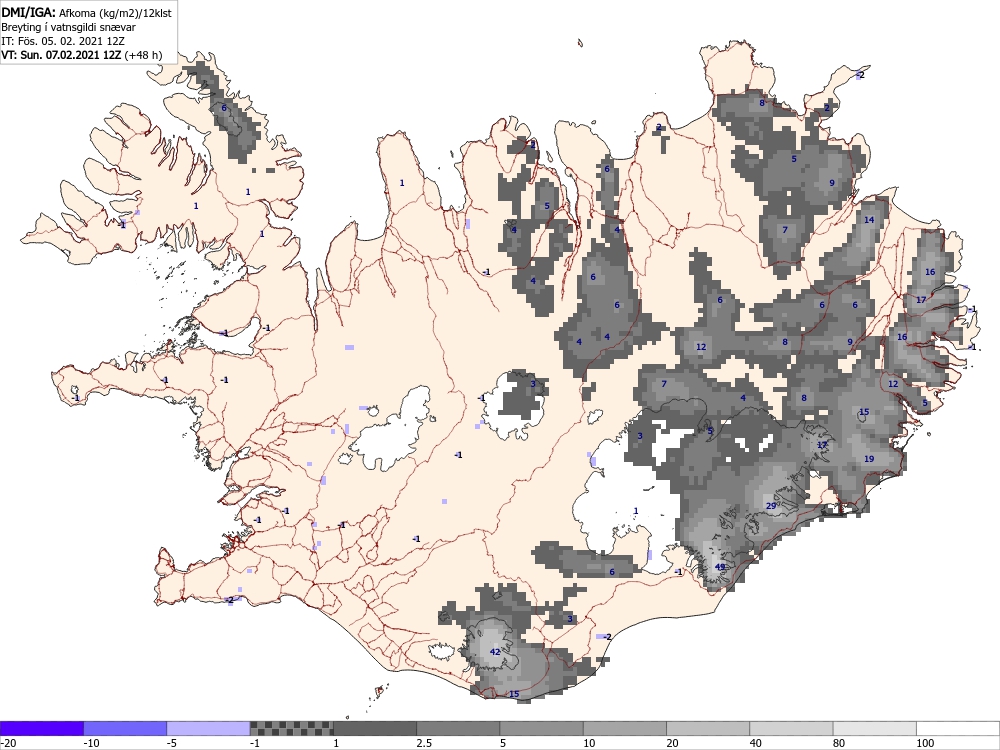Click the gray 2.5 to 5 legend swatch

pyautogui.click(x=458, y=728)
